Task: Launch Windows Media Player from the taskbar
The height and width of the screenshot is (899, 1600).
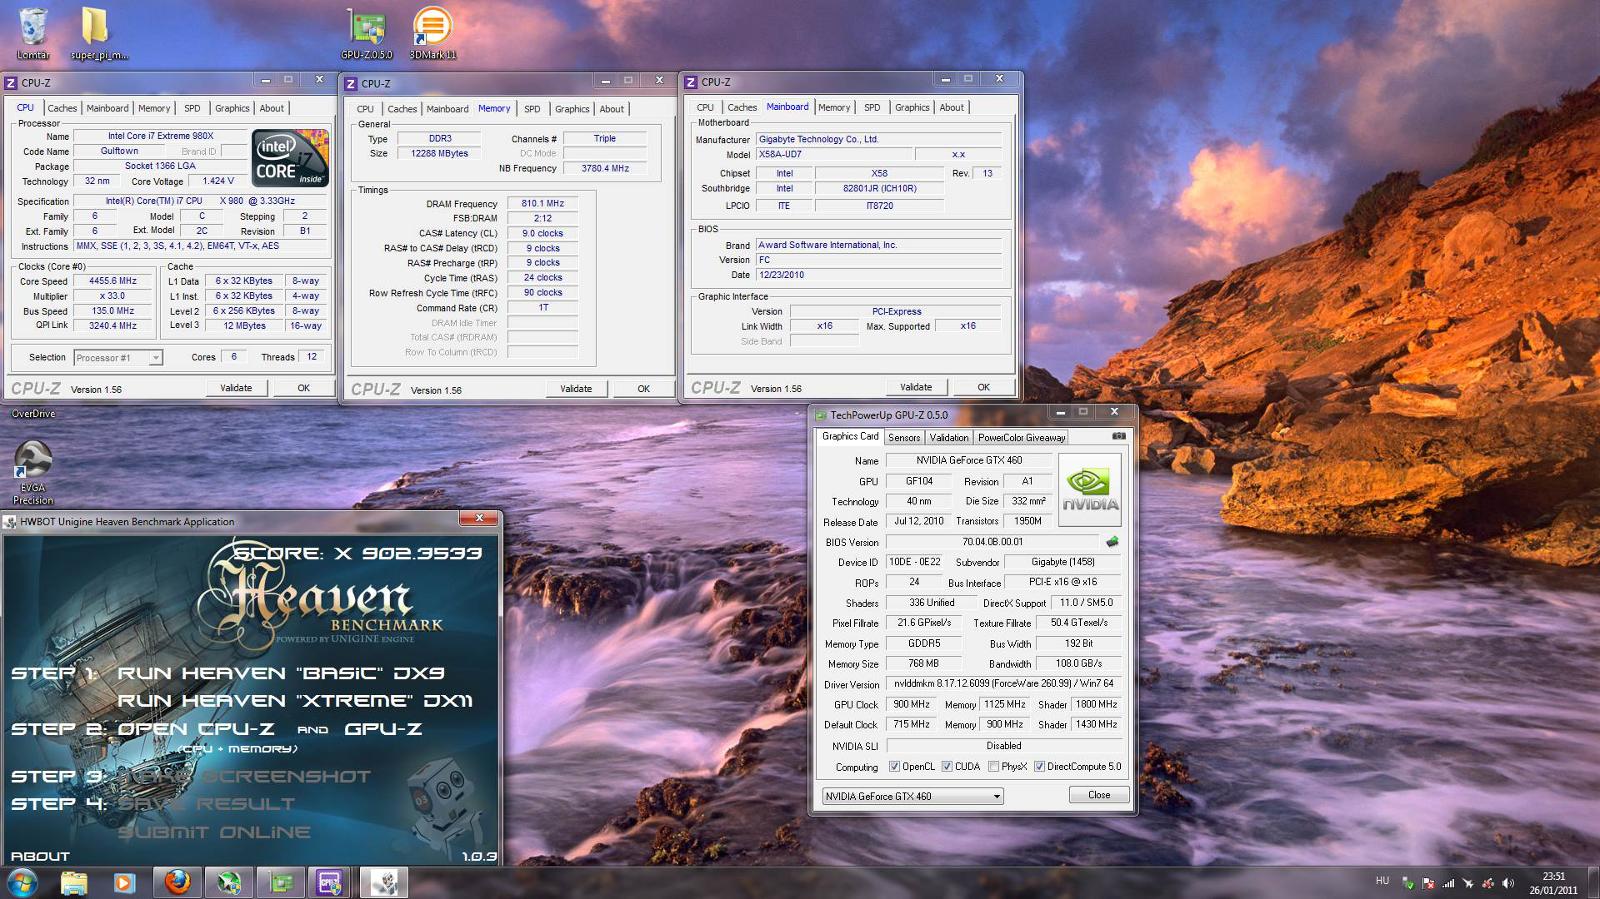Action: tap(124, 883)
